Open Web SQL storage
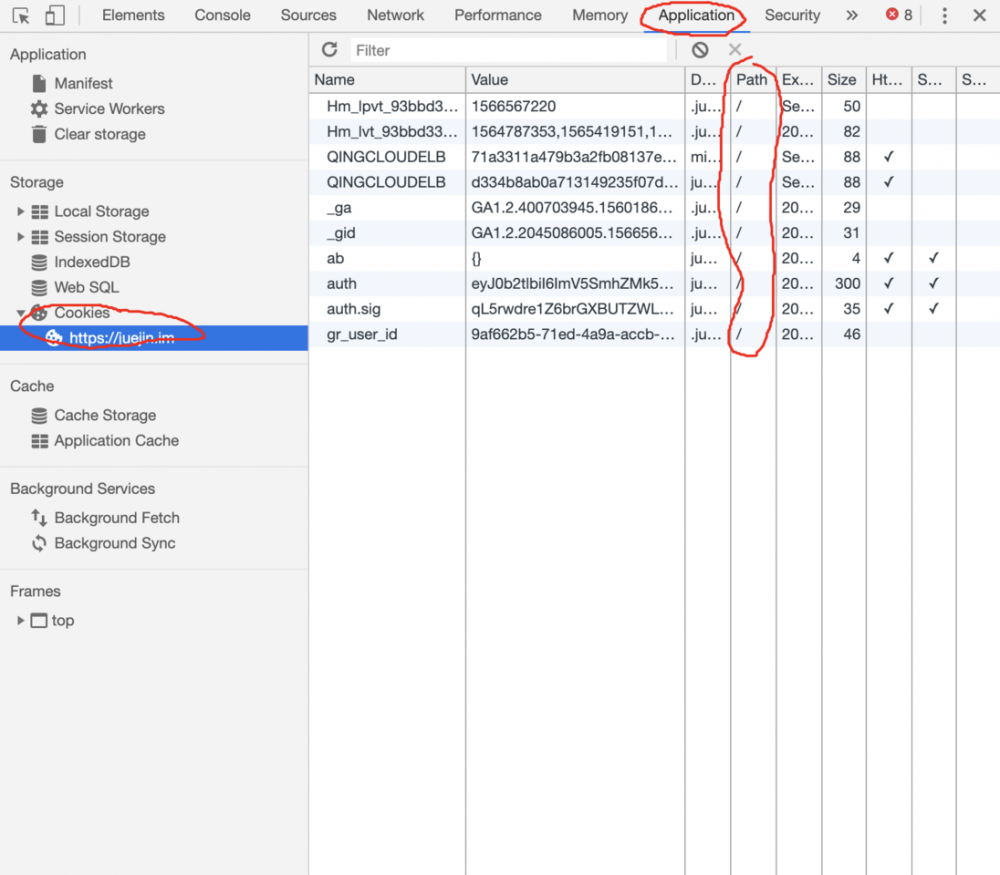This screenshot has width=1000, height=875. click(x=86, y=288)
